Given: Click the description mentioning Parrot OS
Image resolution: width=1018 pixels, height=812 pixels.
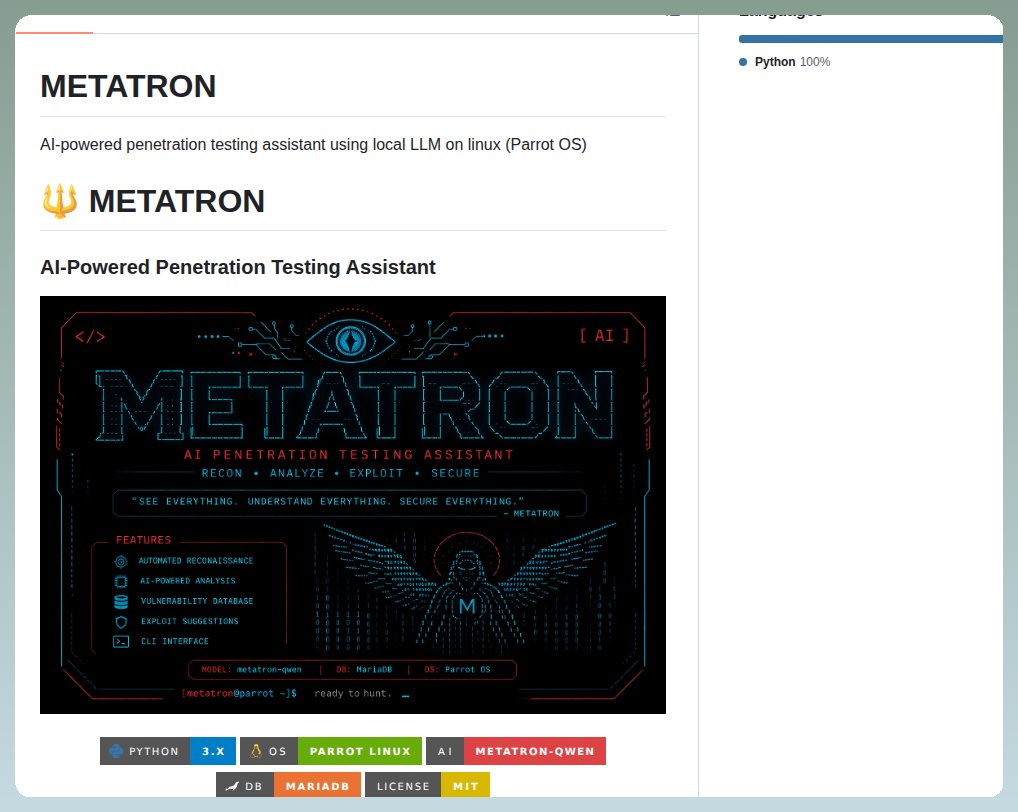Looking at the screenshot, I should 313,144.
